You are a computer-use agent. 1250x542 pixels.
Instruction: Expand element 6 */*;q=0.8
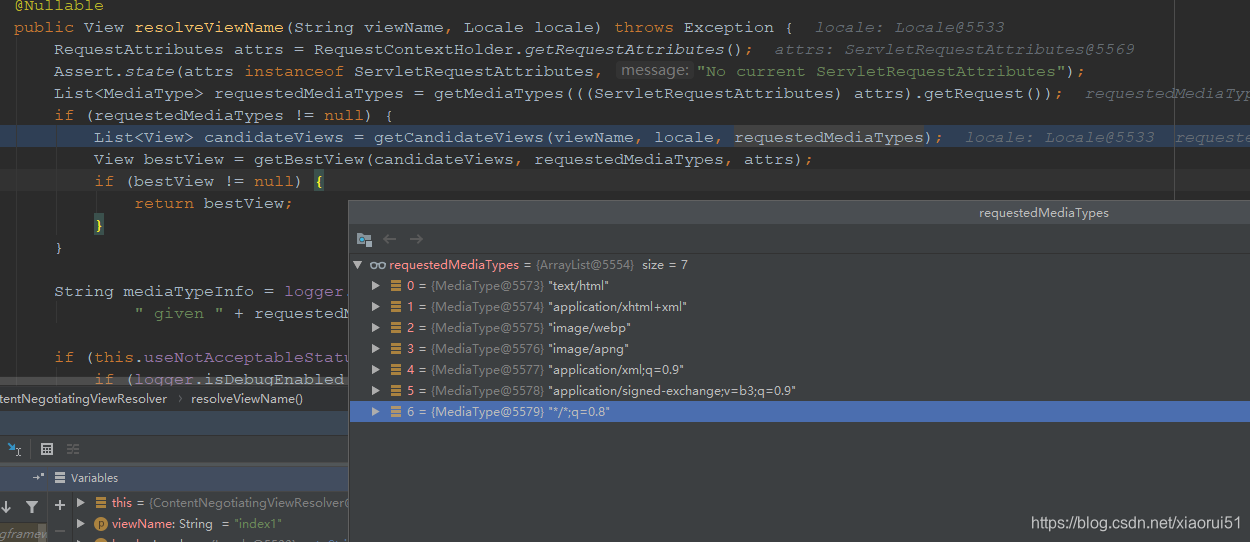tap(376, 412)
